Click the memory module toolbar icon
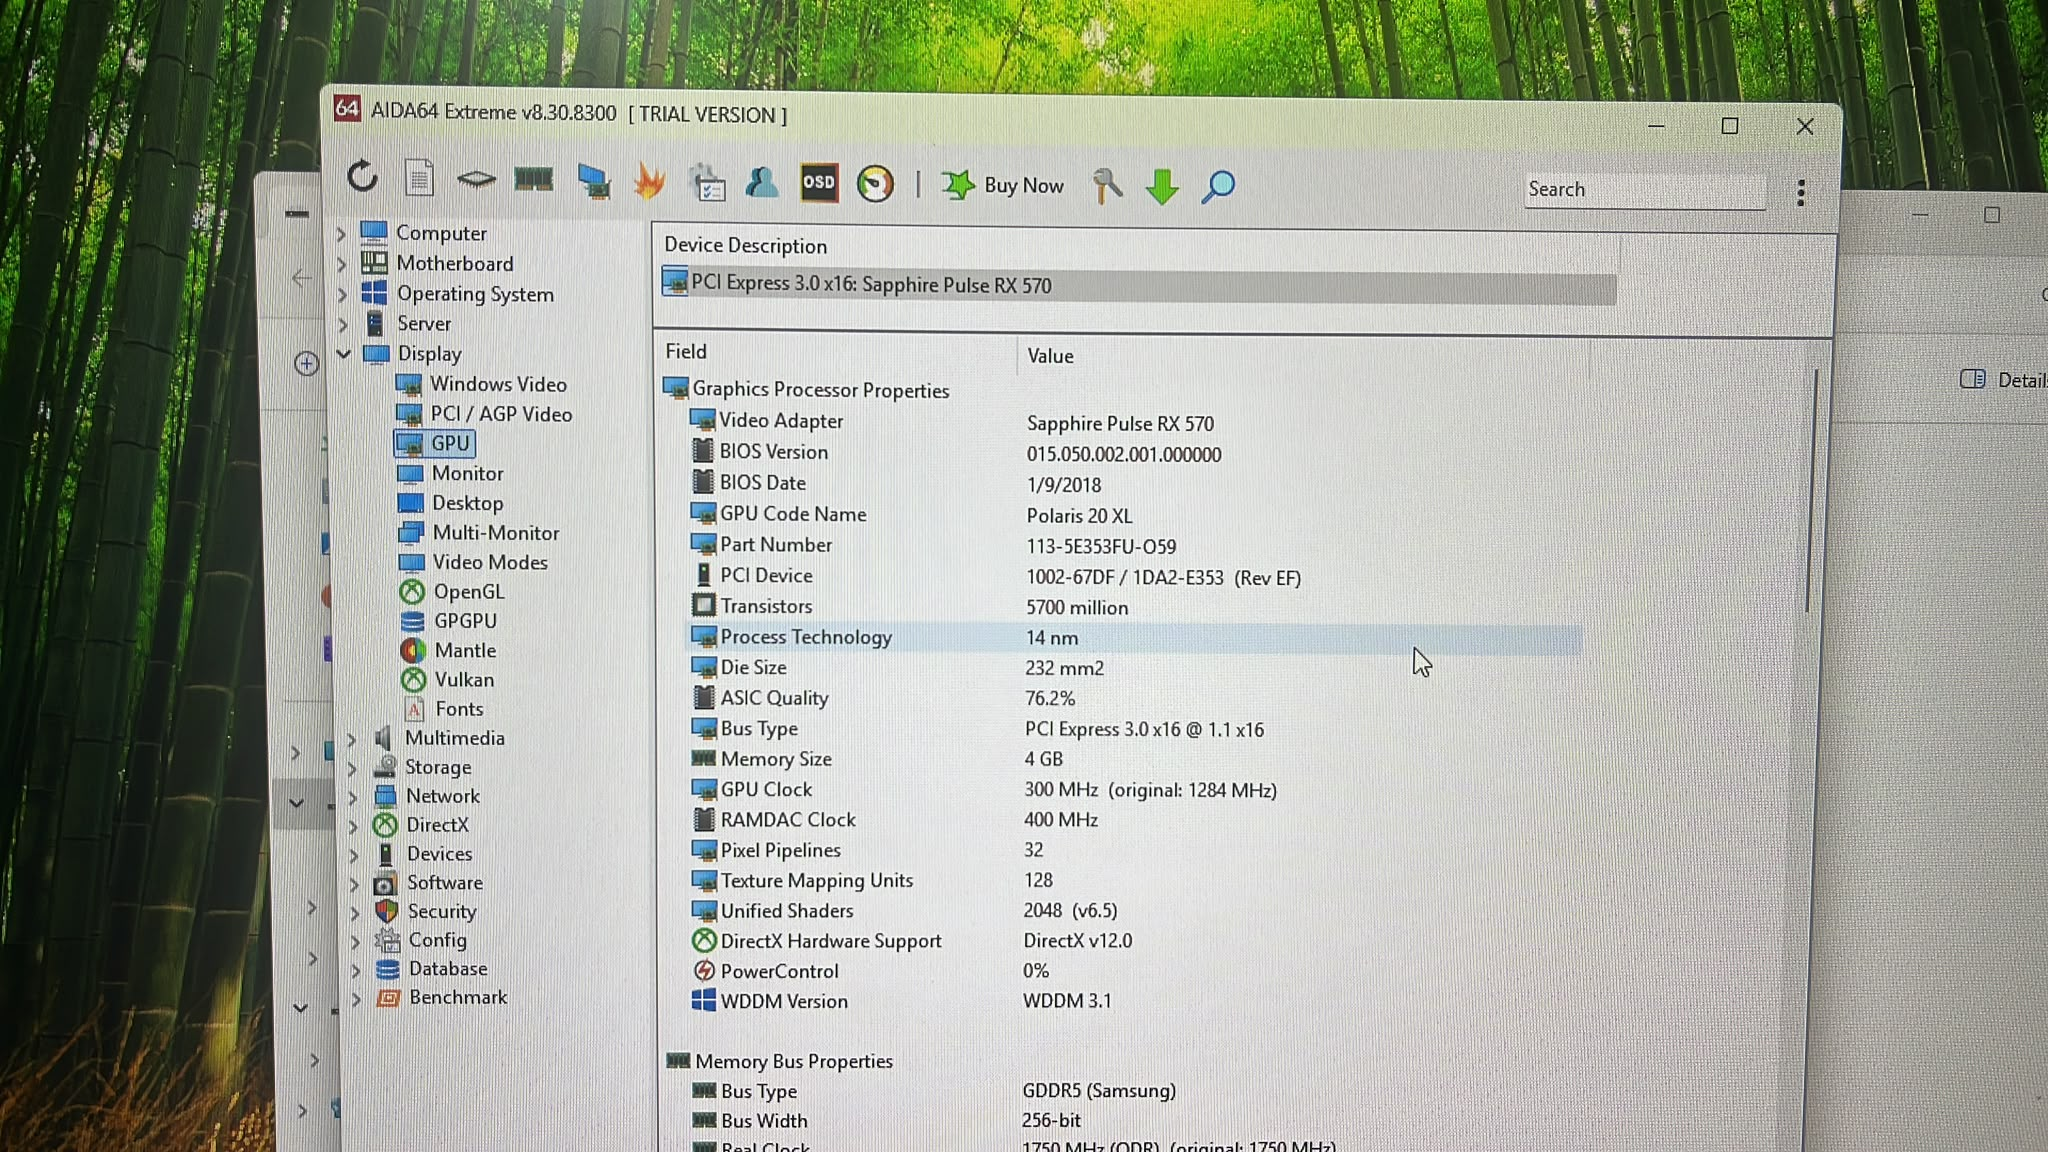 (533, 180)
